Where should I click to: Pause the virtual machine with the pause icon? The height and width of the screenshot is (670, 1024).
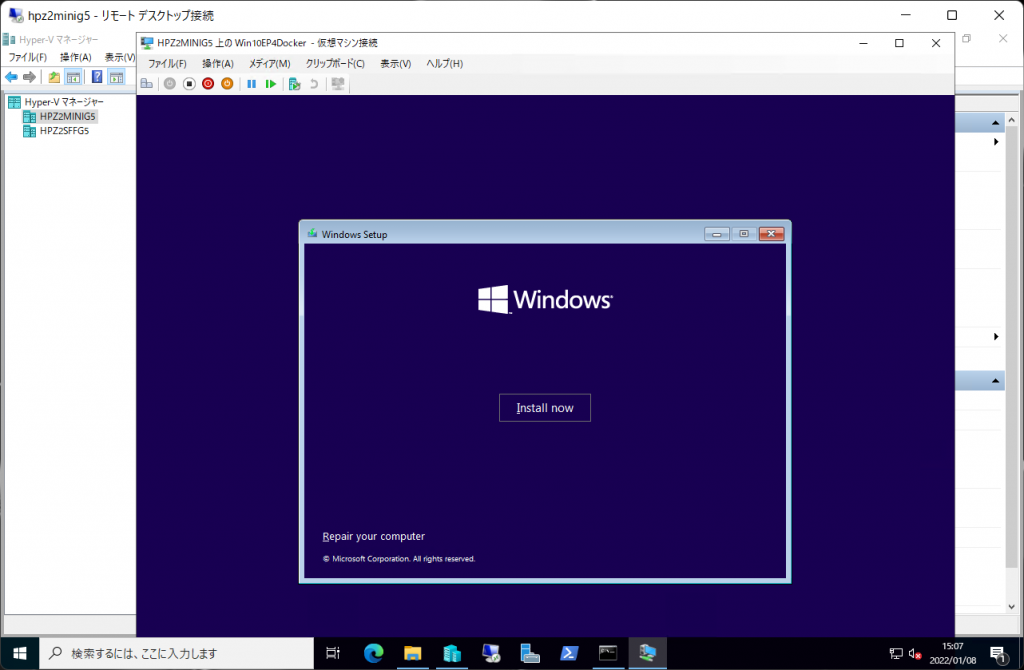pyautogui.click(x=251, y=84)
